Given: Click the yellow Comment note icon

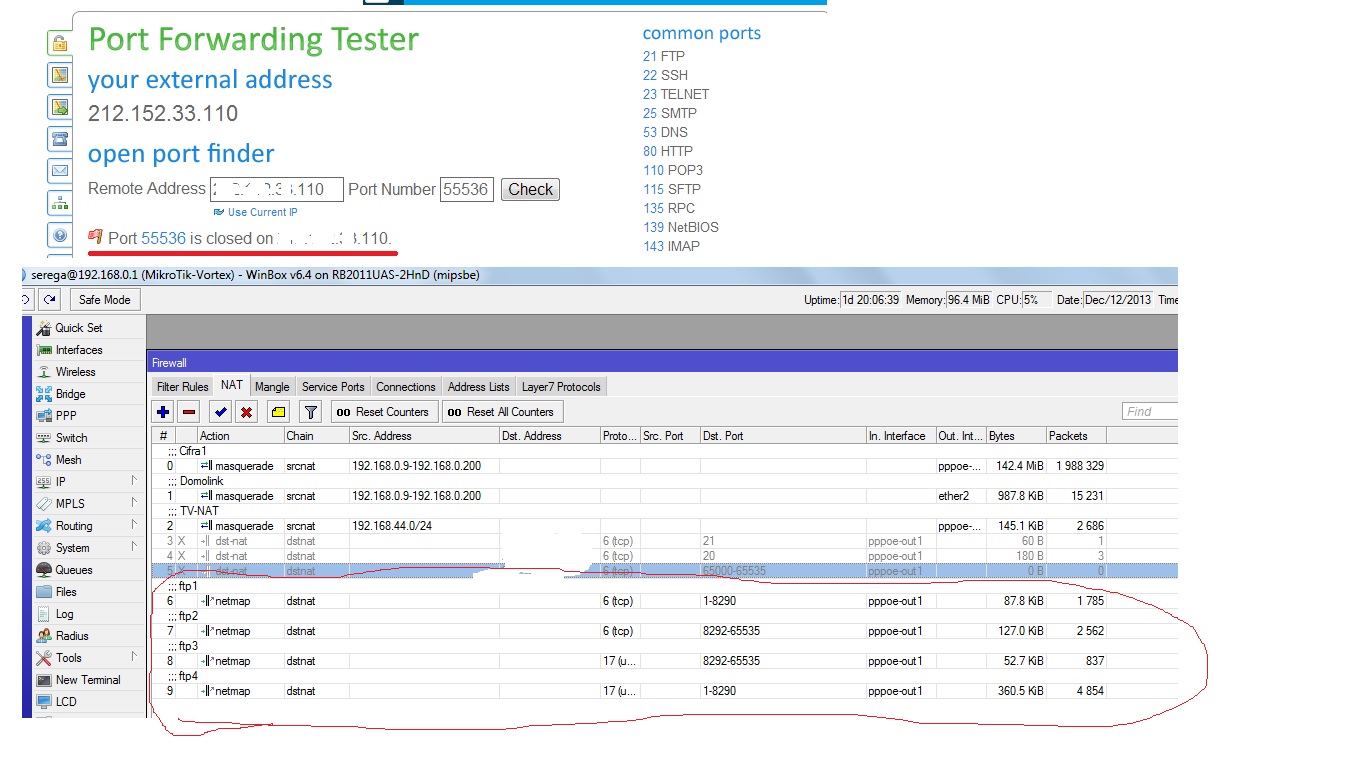Looking at the screenshot, I should (279, 412).
